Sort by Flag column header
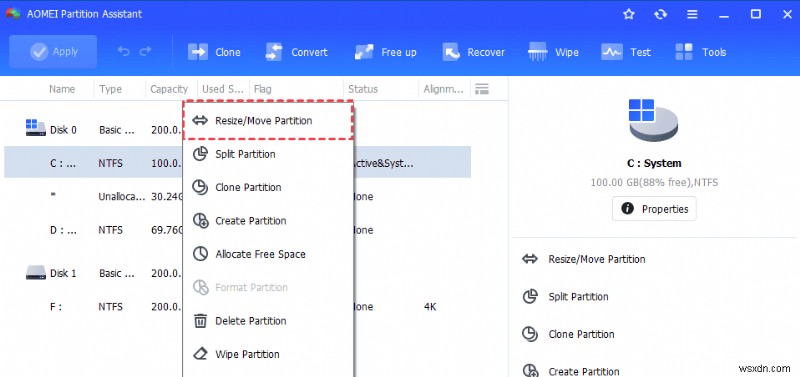This screenshot has height=377, width=800. coord(262,89)
